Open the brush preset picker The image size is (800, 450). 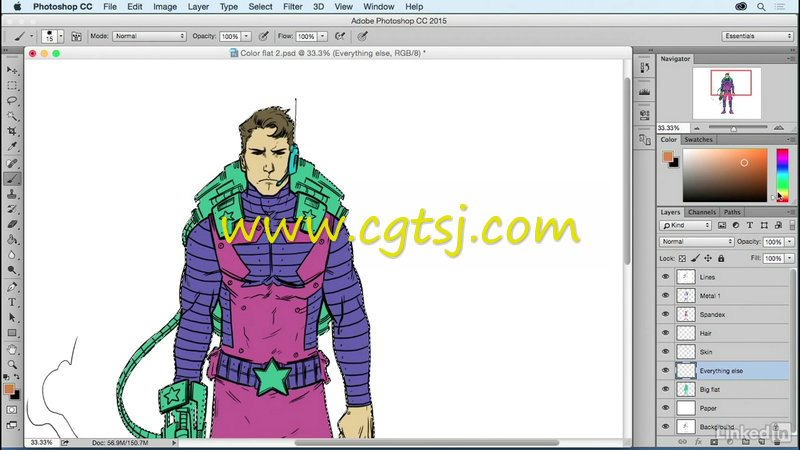tap(53, 36)
